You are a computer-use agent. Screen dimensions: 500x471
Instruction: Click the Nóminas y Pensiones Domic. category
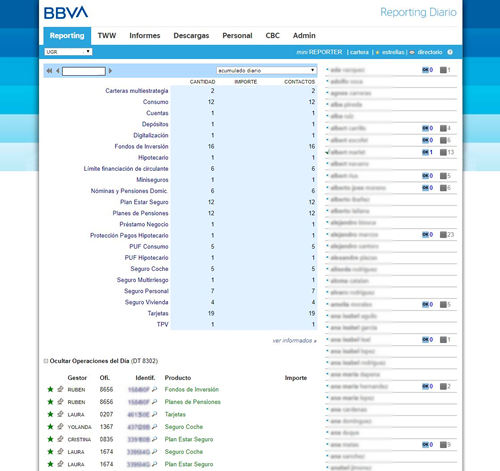pyautogui.click(x=129, y=191)
